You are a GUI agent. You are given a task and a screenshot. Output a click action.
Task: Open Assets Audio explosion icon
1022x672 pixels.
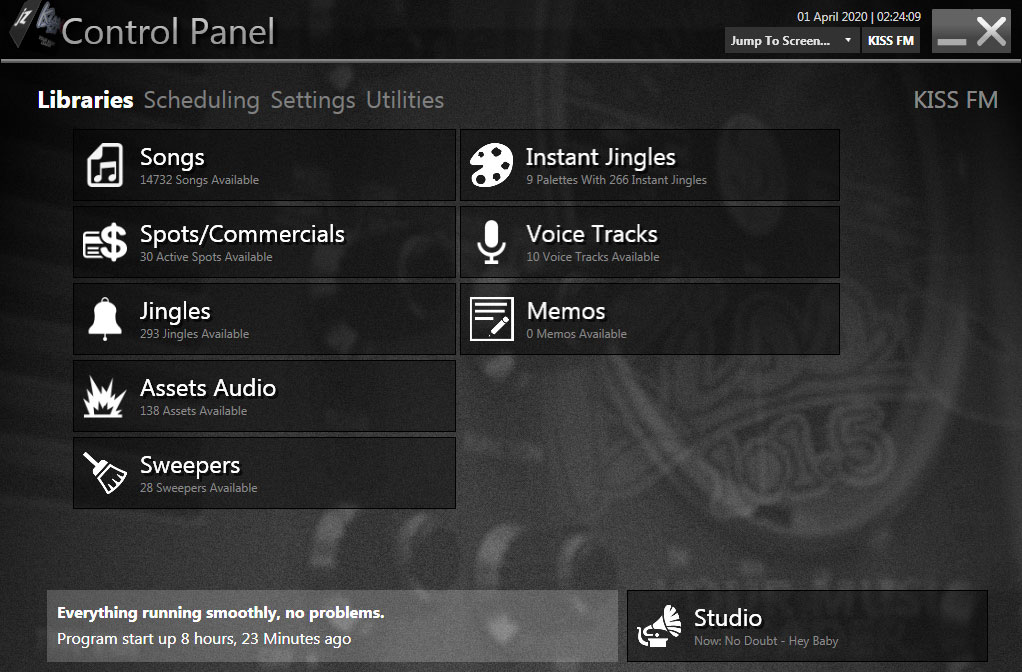tap(105, 396)
